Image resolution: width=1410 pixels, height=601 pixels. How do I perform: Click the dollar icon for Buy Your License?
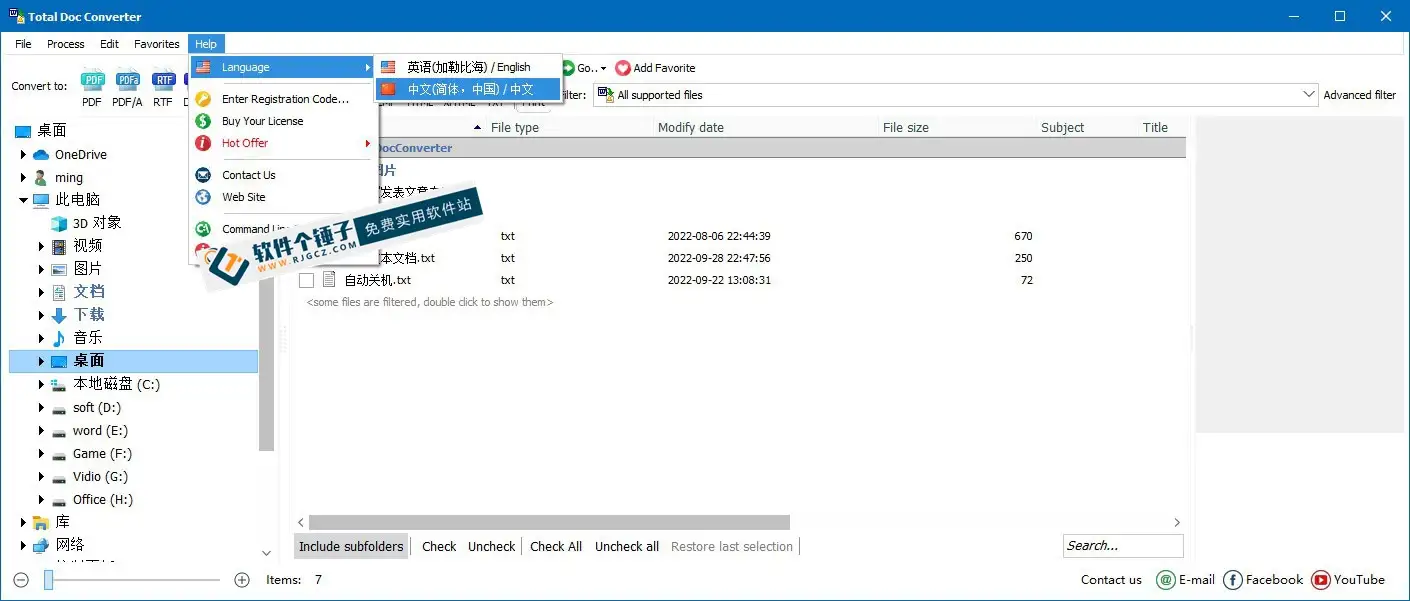click(x=203, y=121)
